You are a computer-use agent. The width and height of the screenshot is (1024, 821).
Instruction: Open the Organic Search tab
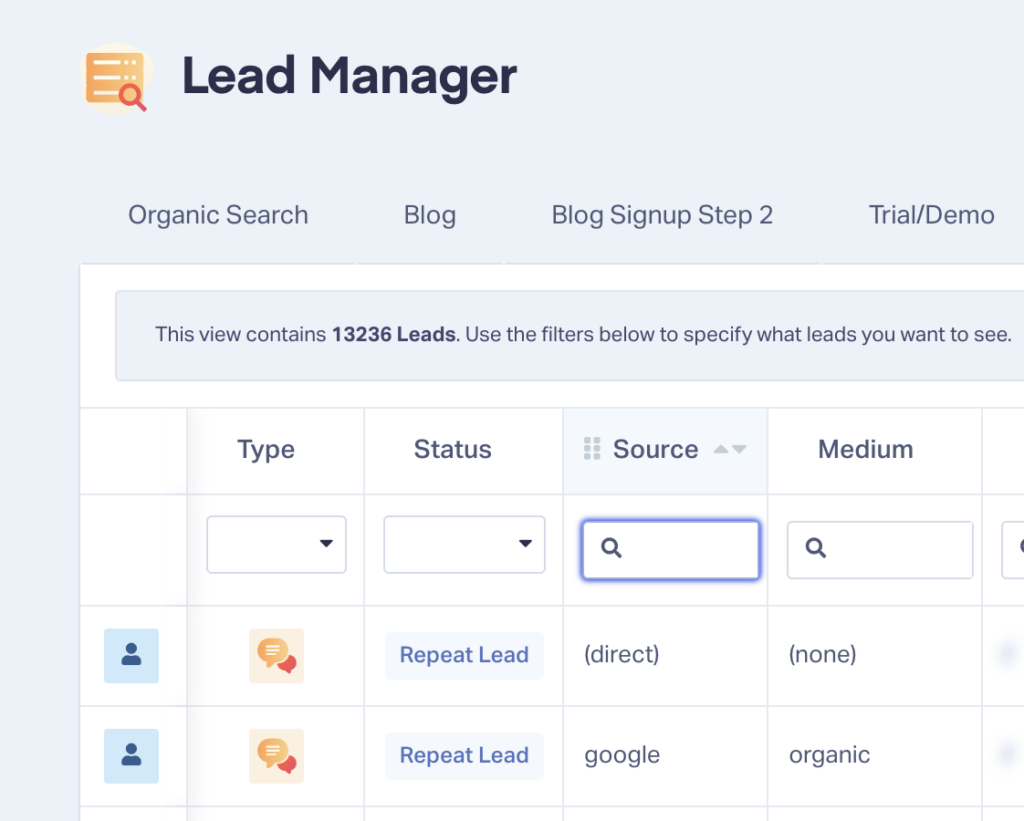218,215
